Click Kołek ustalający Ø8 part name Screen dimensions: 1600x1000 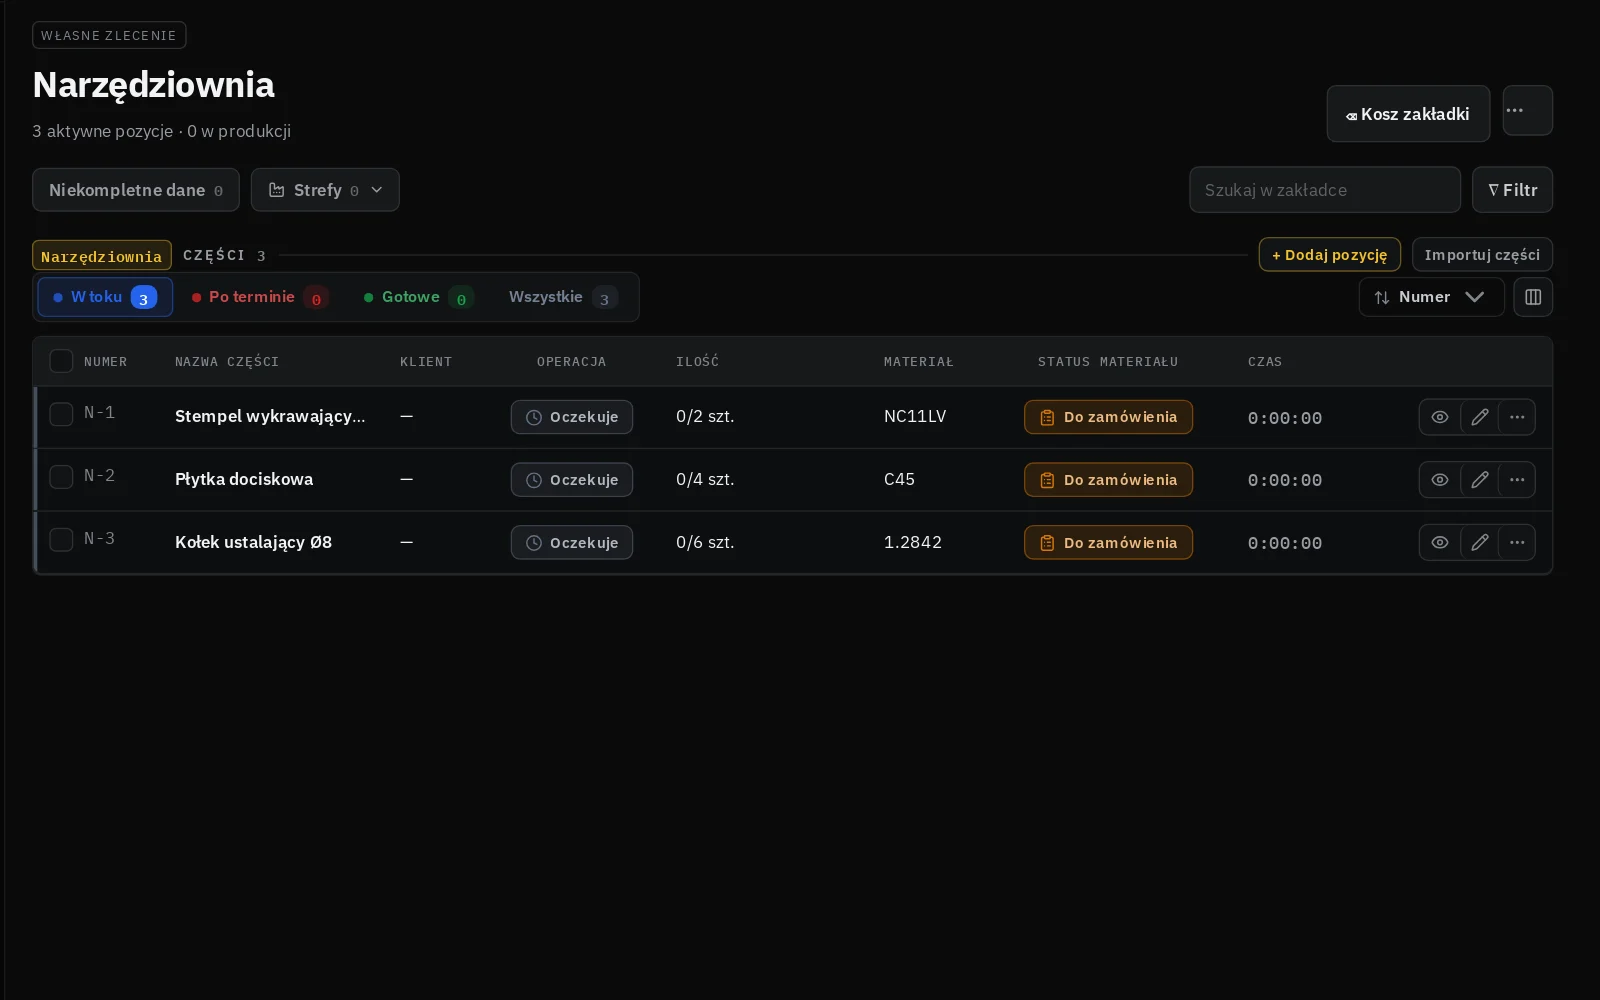coord(253,542)
